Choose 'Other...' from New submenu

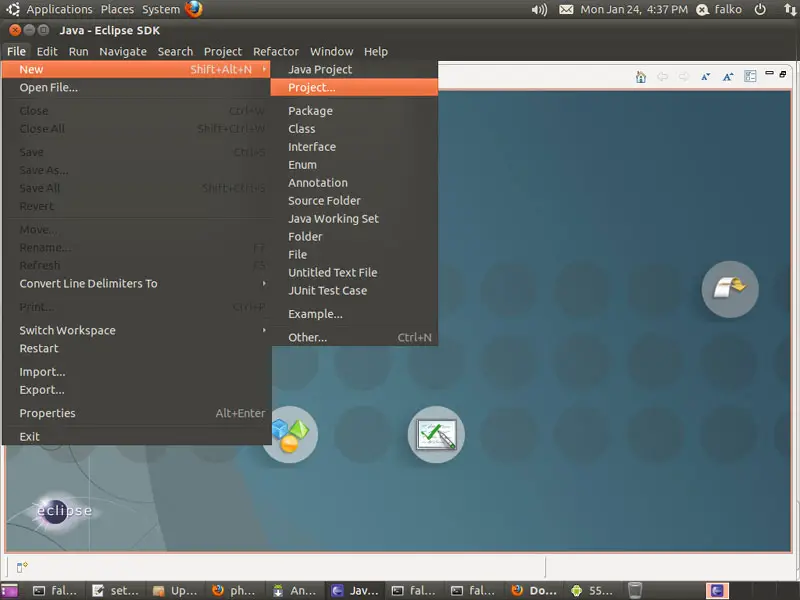click(x=355, y=337)
